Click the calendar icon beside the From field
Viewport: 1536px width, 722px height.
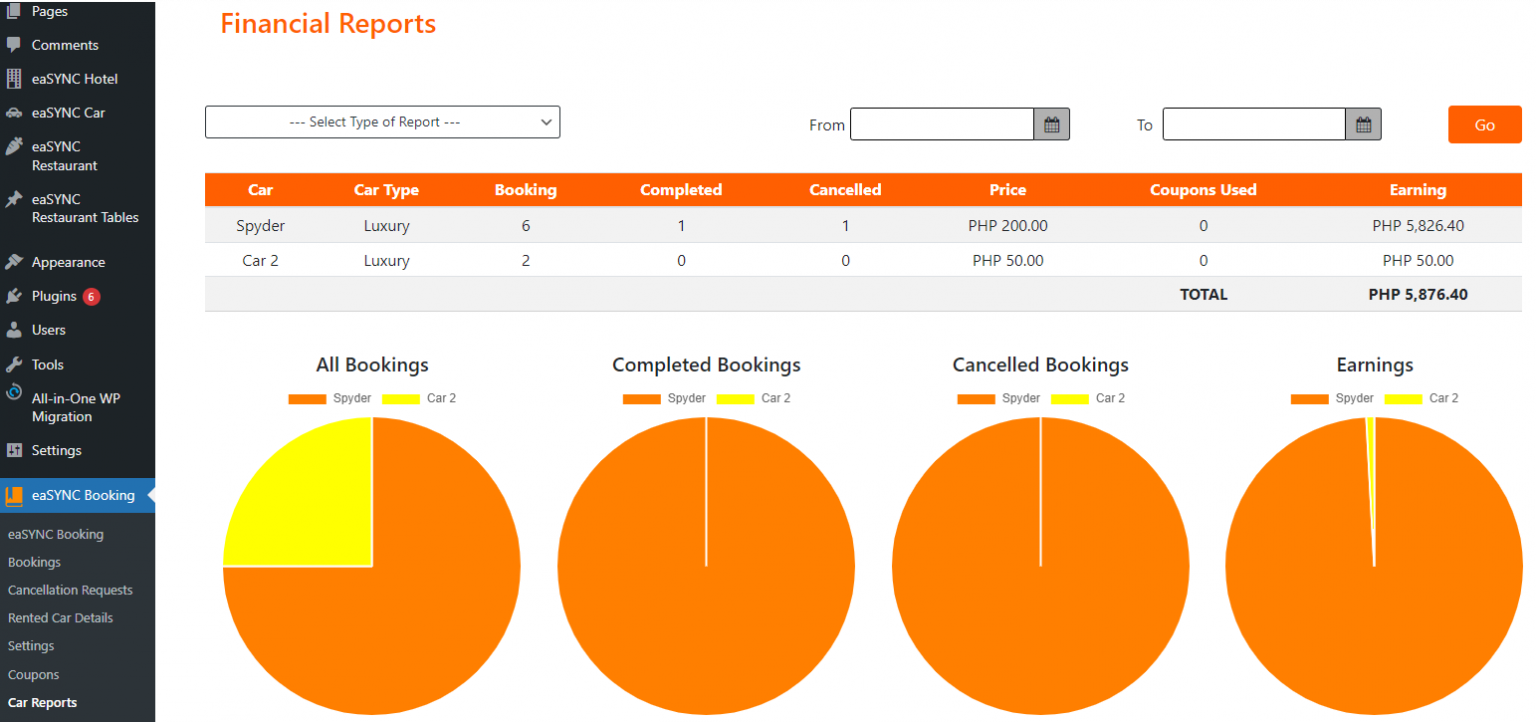click(1053, 124)
